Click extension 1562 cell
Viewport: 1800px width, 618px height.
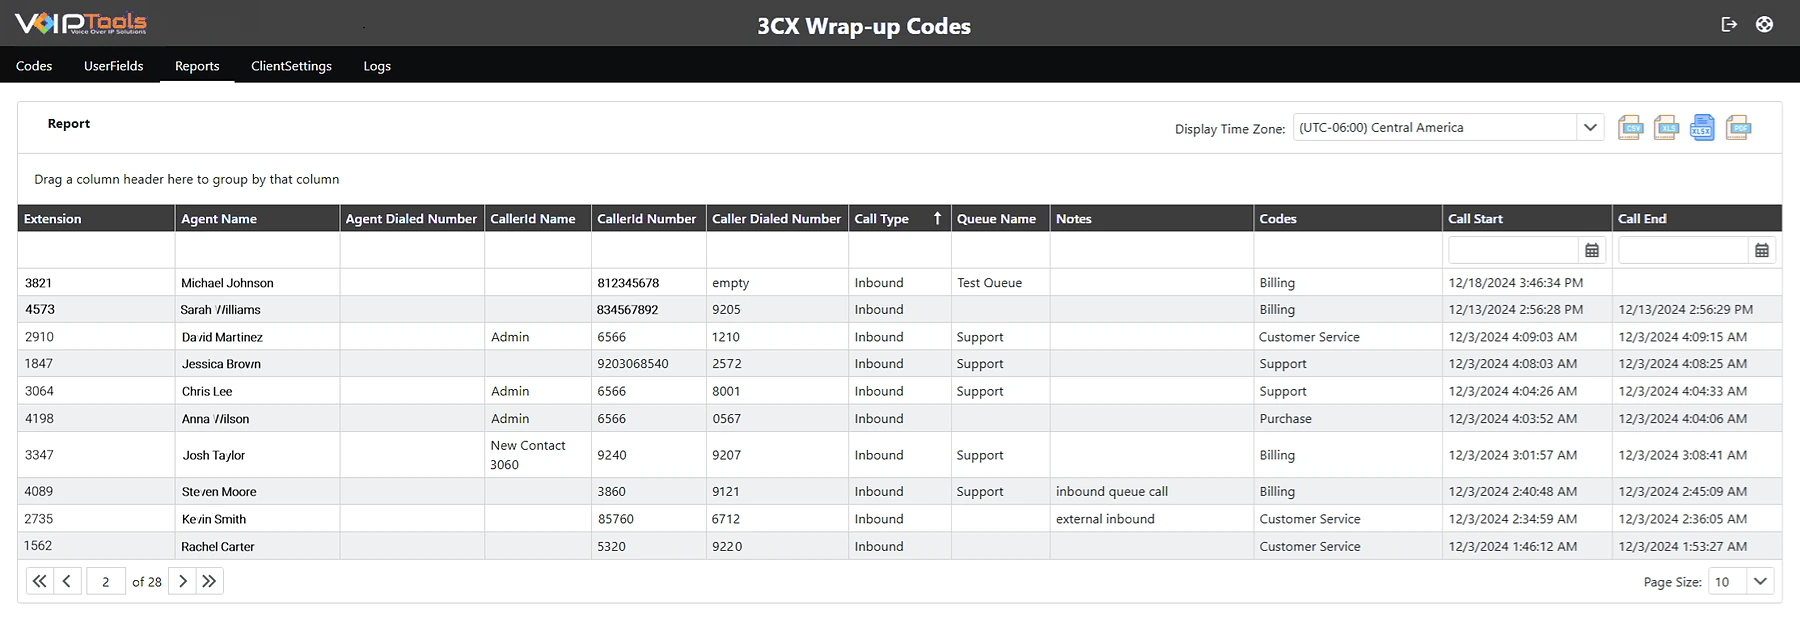tap(96, 546)
